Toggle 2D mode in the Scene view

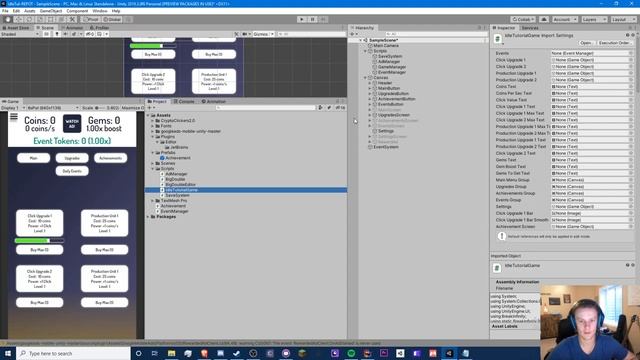[x=47, y=34]
